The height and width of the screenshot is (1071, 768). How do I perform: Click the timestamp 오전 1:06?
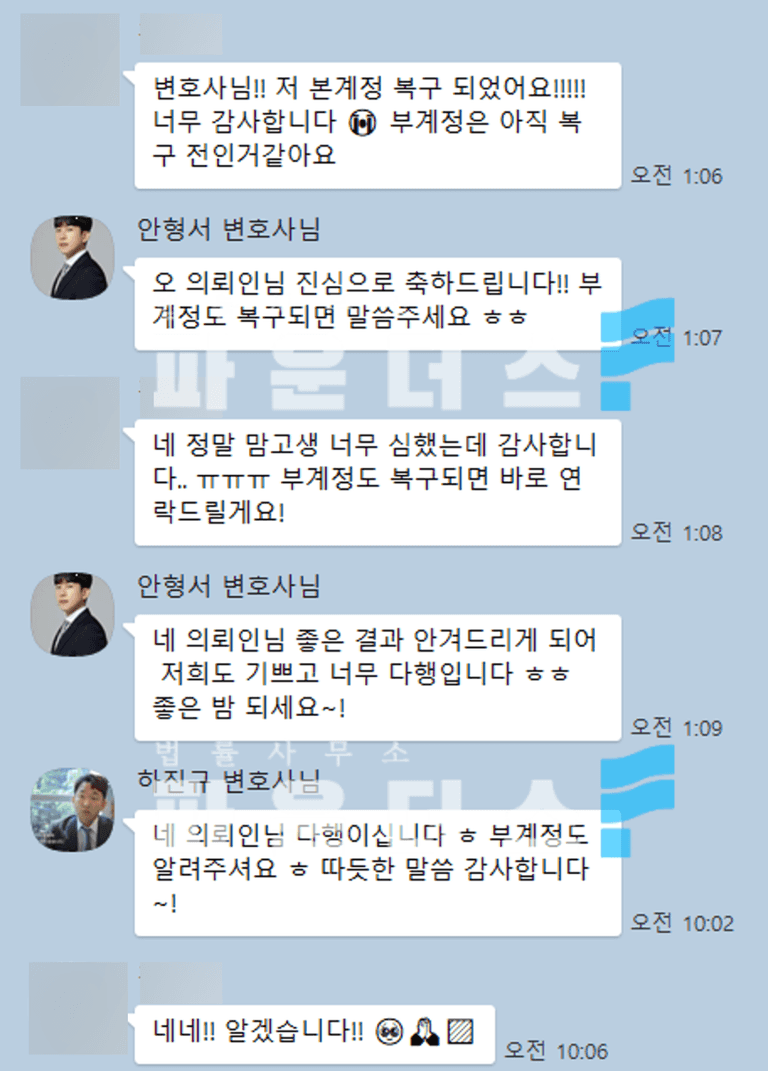[676, 176]
